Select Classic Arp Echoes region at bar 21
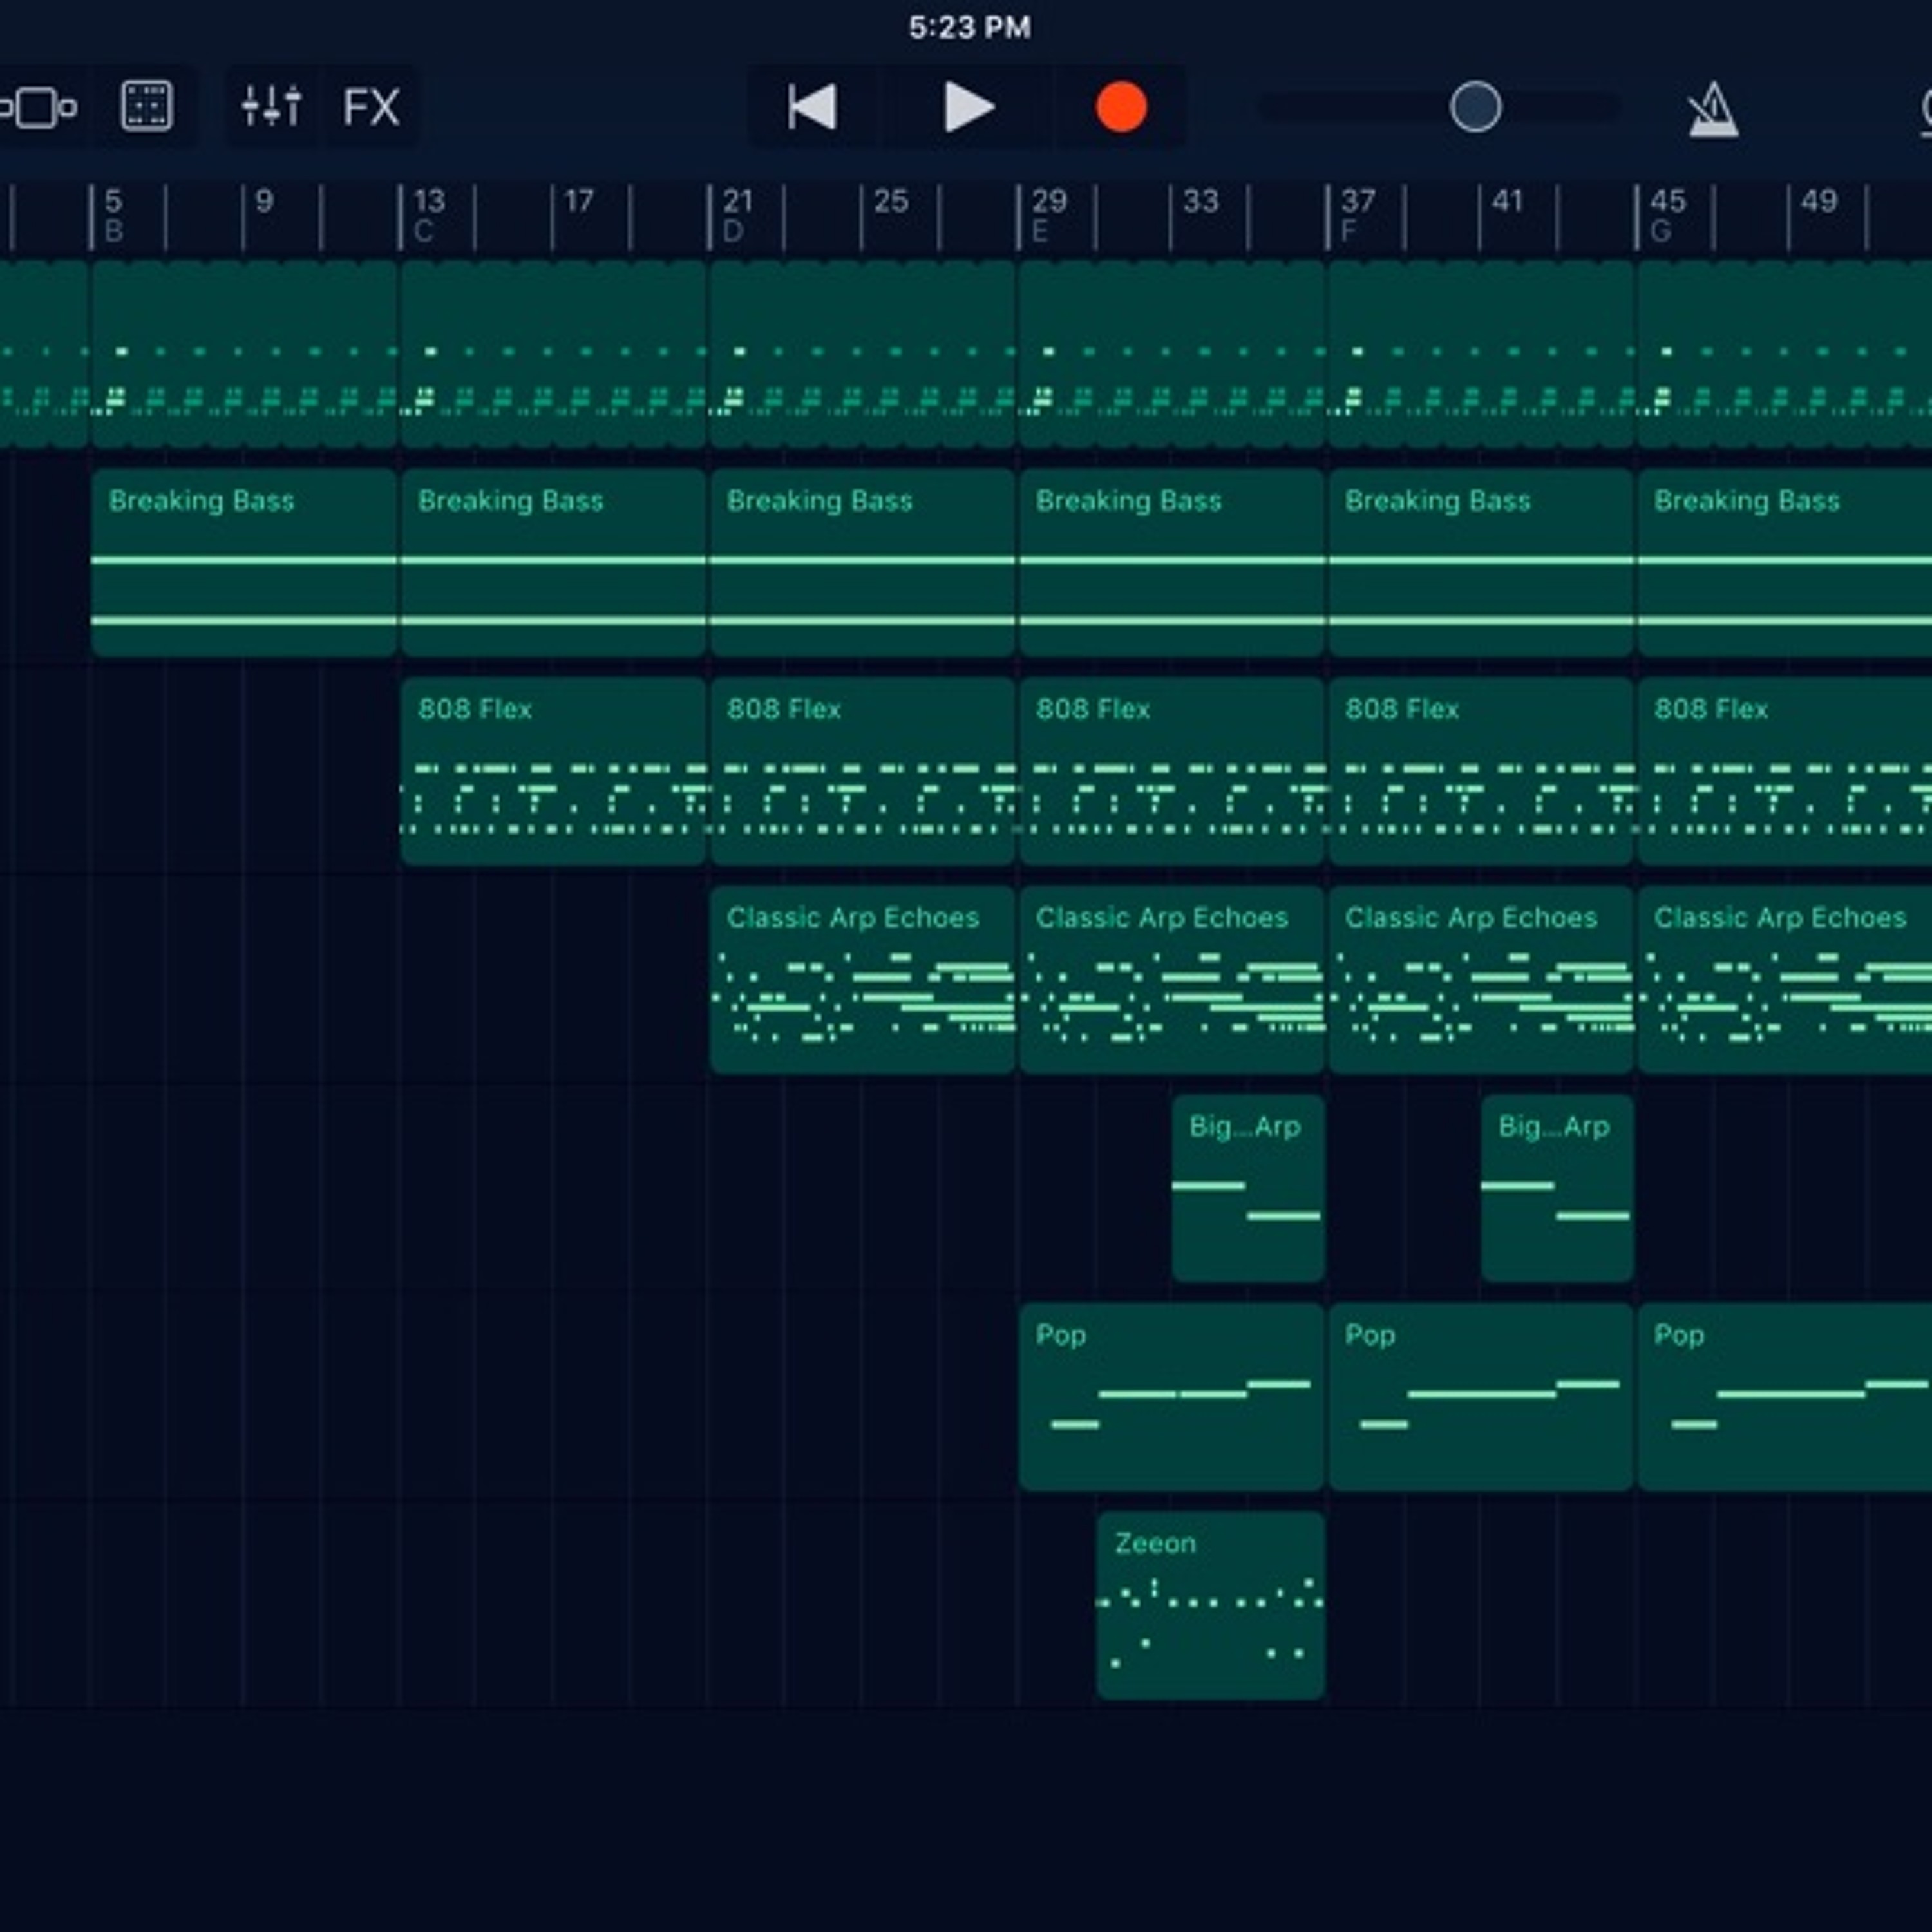The image size is (1932, 1932). [x=862, y=980]
